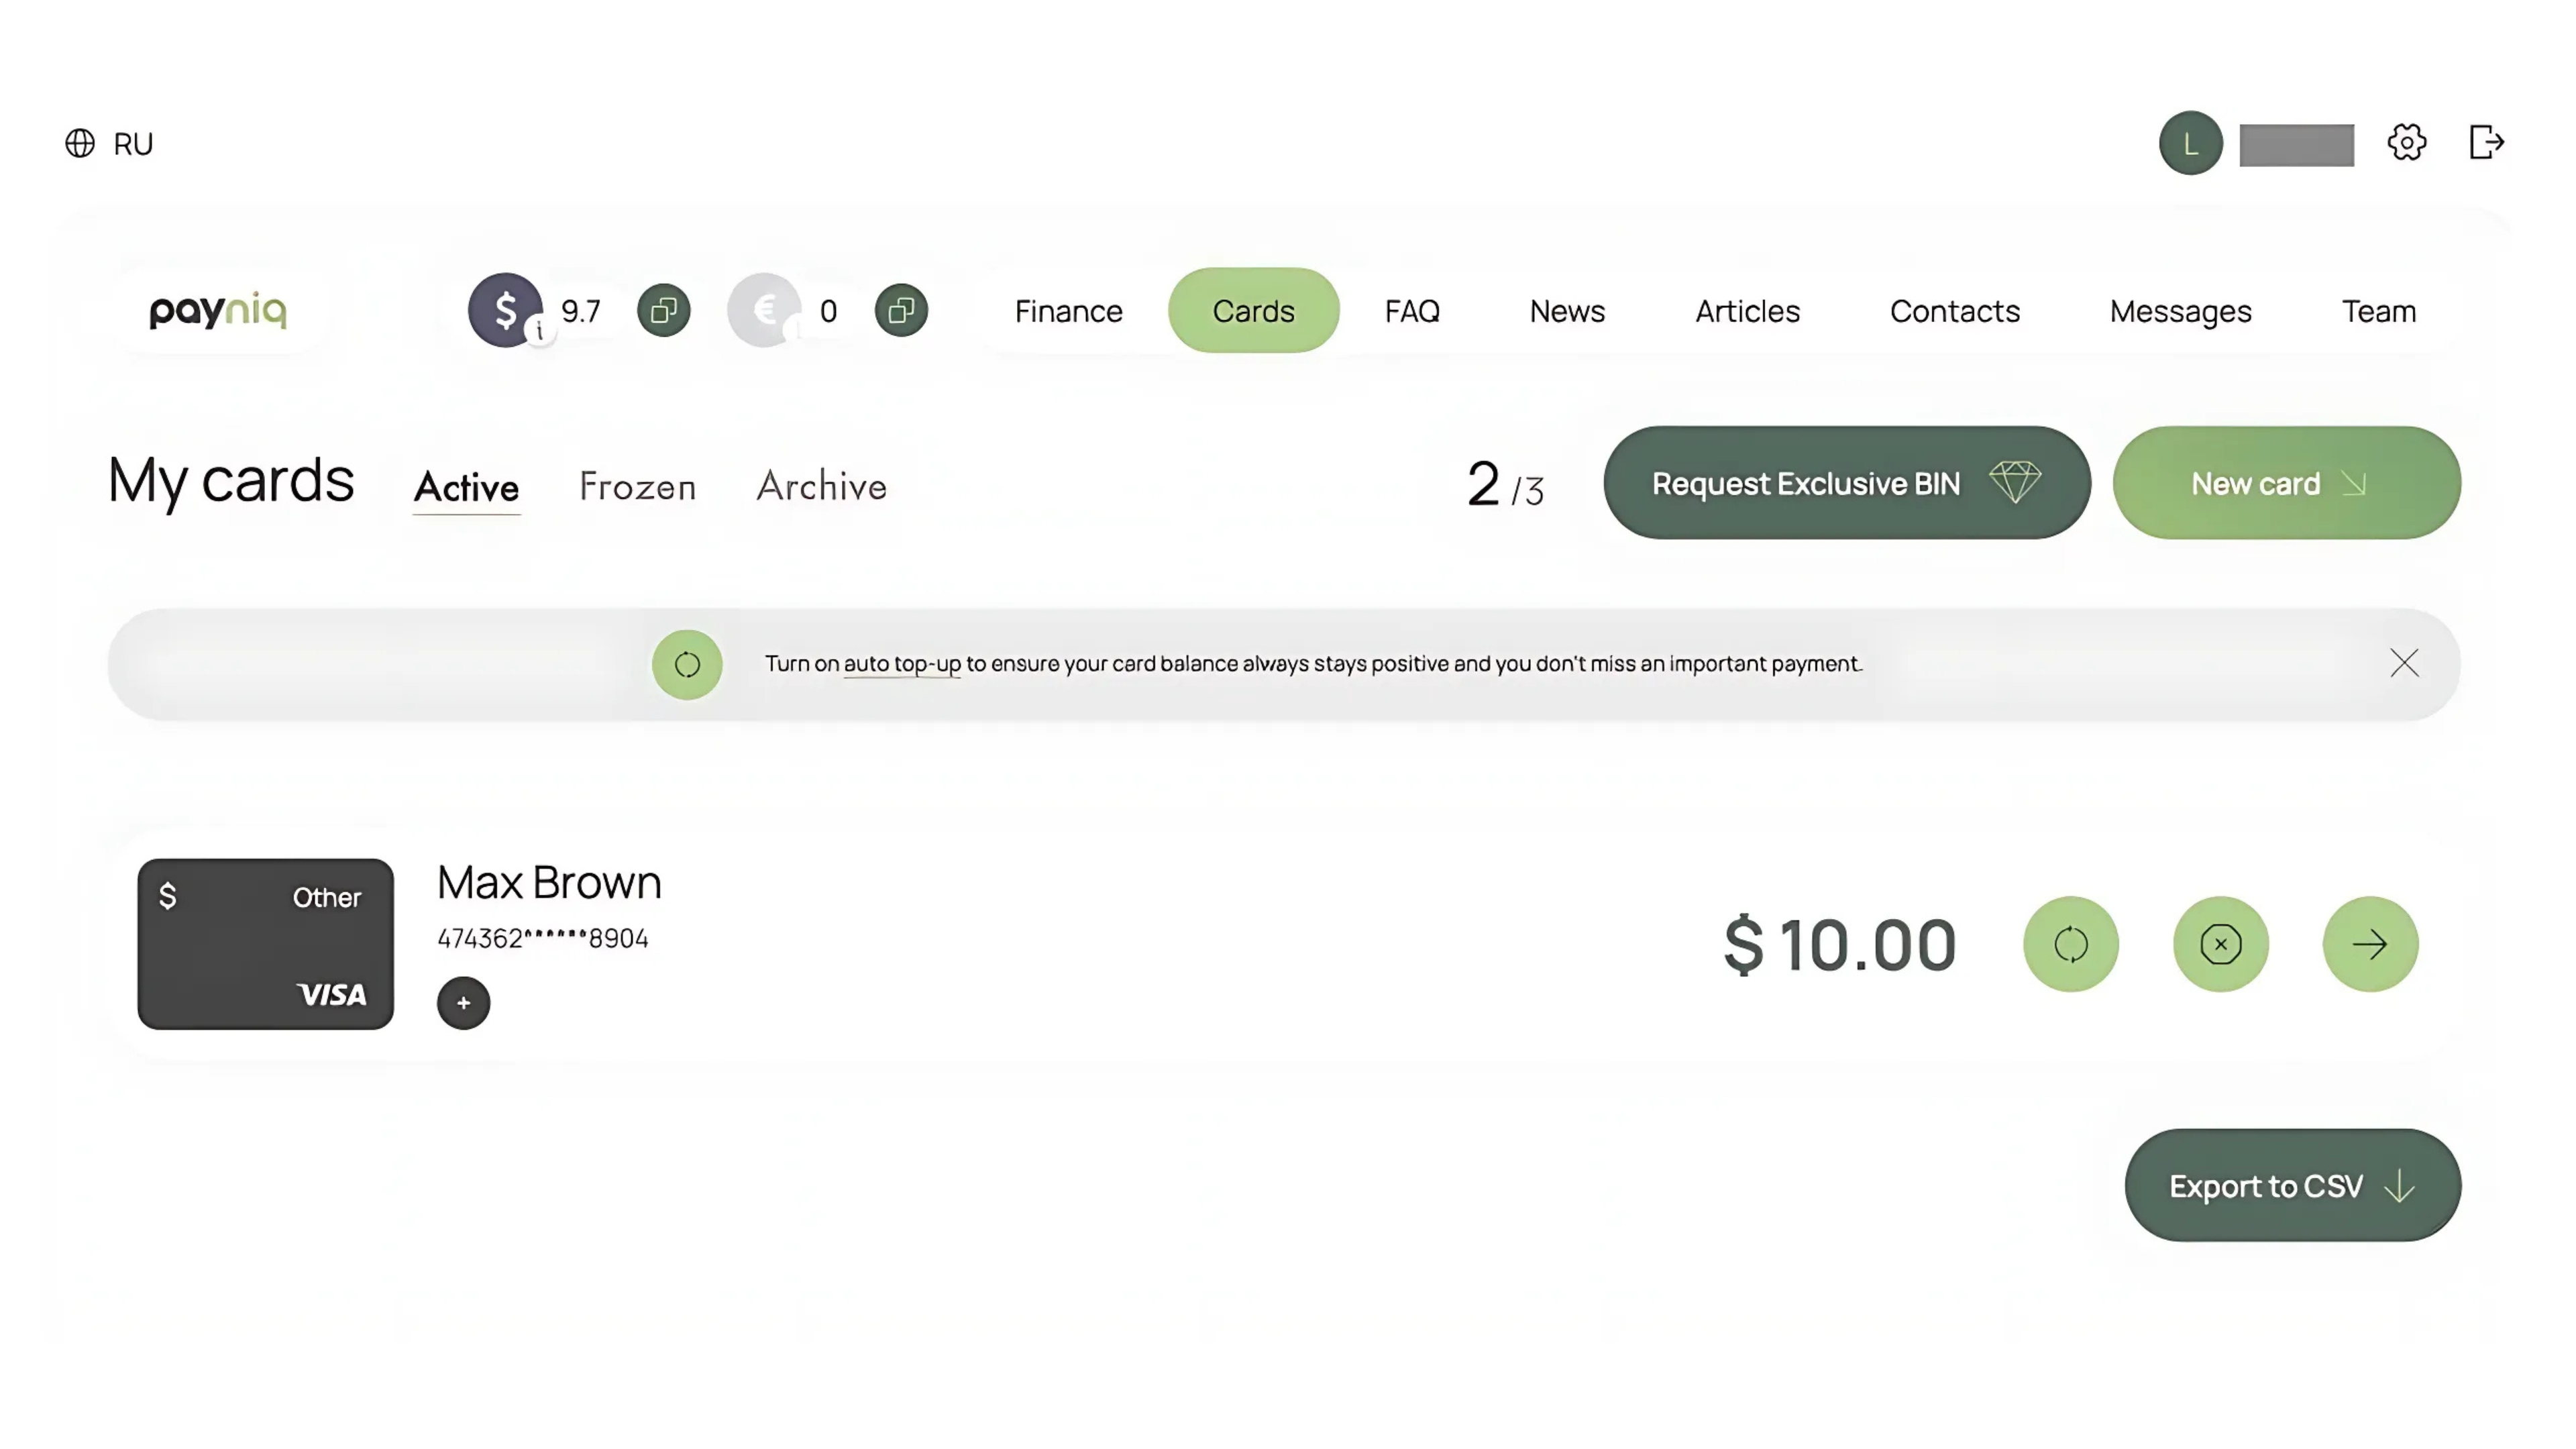Image resolution: width=2576 pixels, height=1449 pixels.
Task: Freeze or block the Max Brown card
Action: pyautogui.click(x=2220, y=944)
